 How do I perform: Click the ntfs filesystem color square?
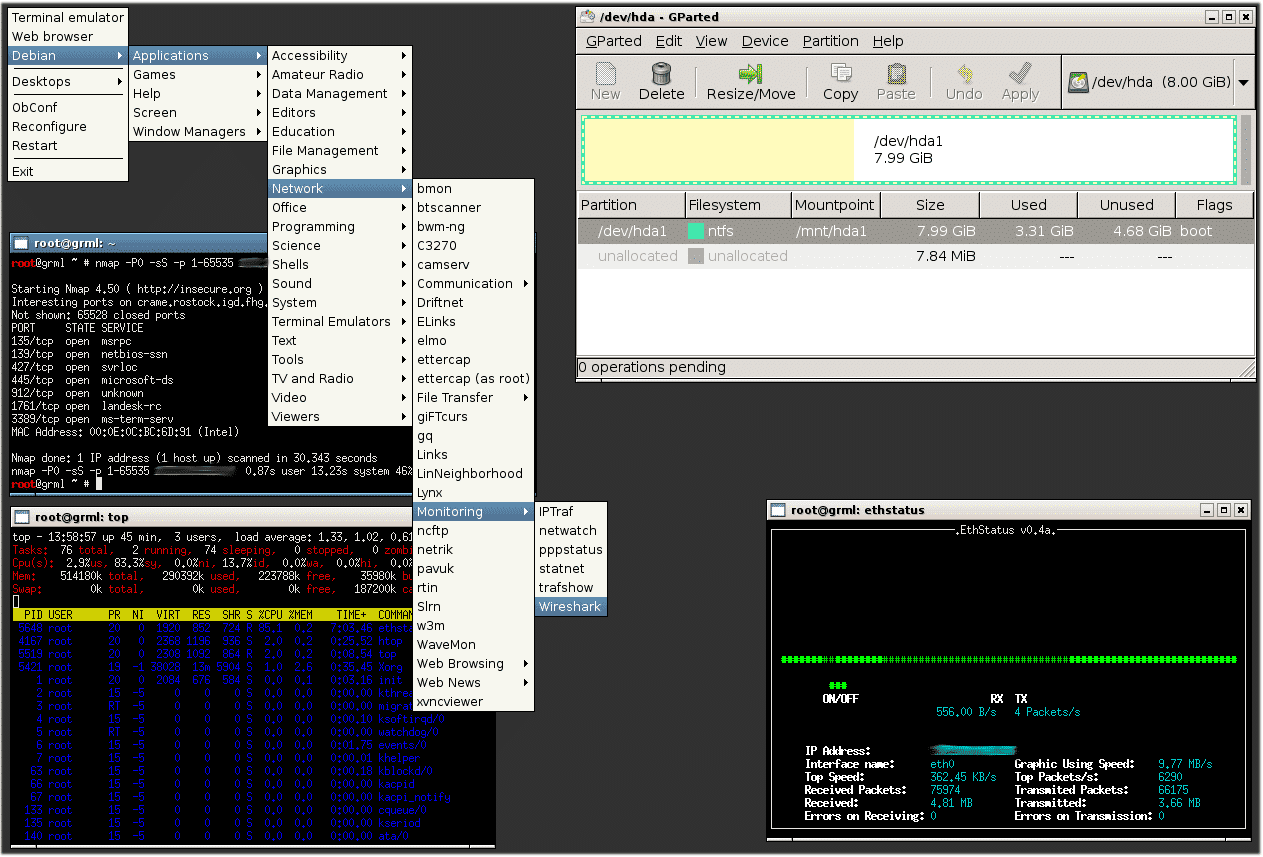(x=696, y=231)
